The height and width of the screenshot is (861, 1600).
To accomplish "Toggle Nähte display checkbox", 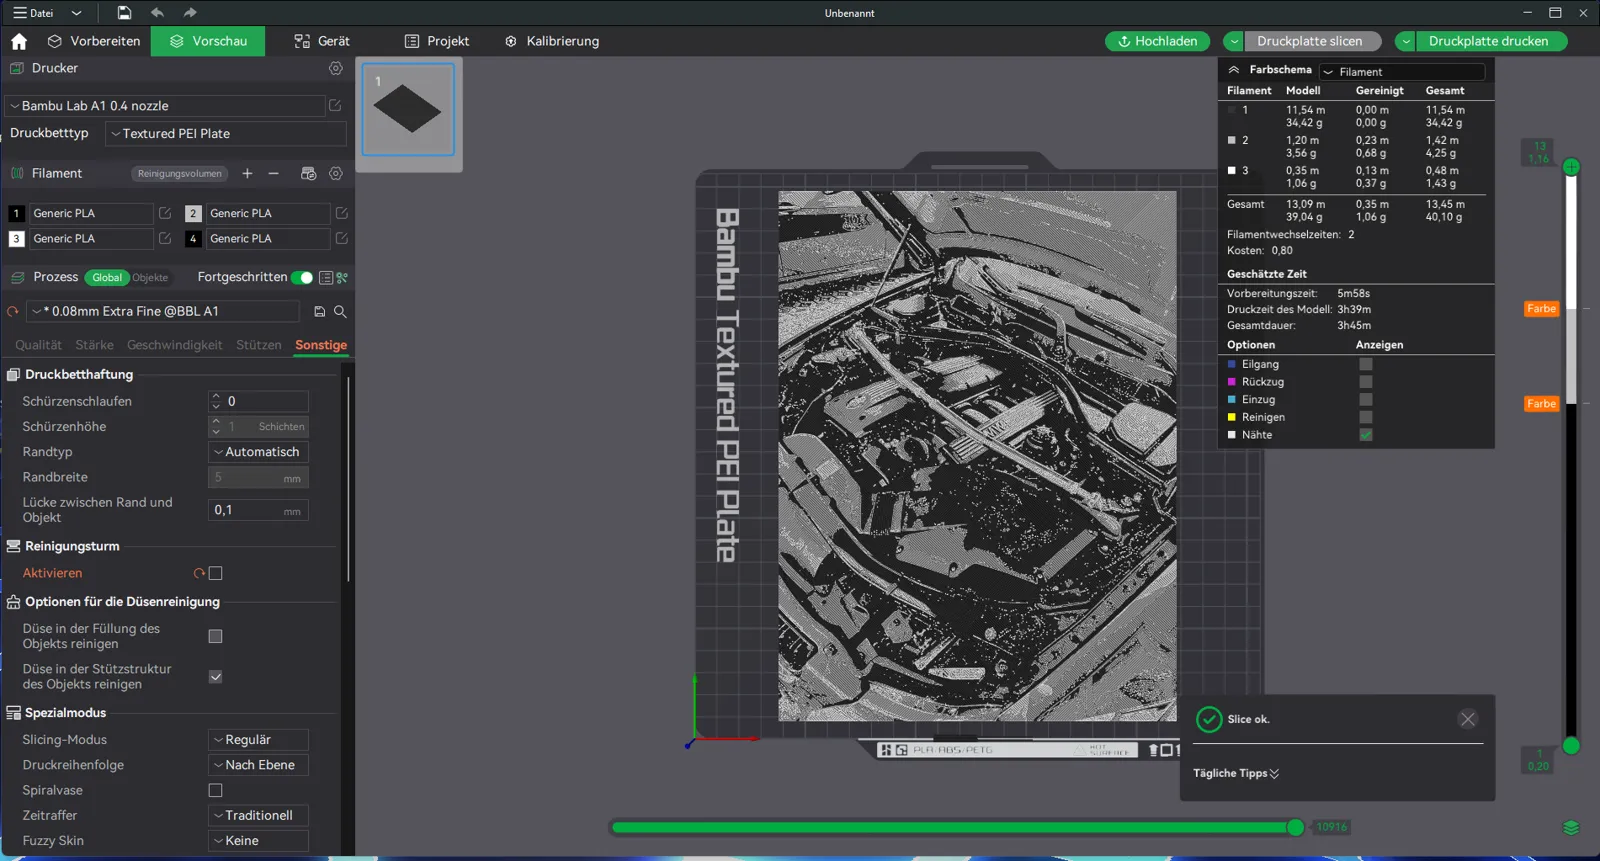I will [1366, 435].
